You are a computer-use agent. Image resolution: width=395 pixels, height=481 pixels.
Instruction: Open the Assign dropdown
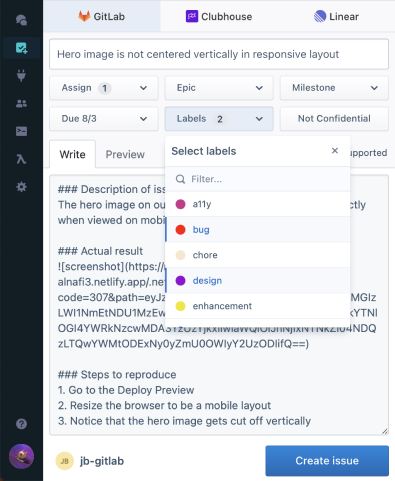104,88
